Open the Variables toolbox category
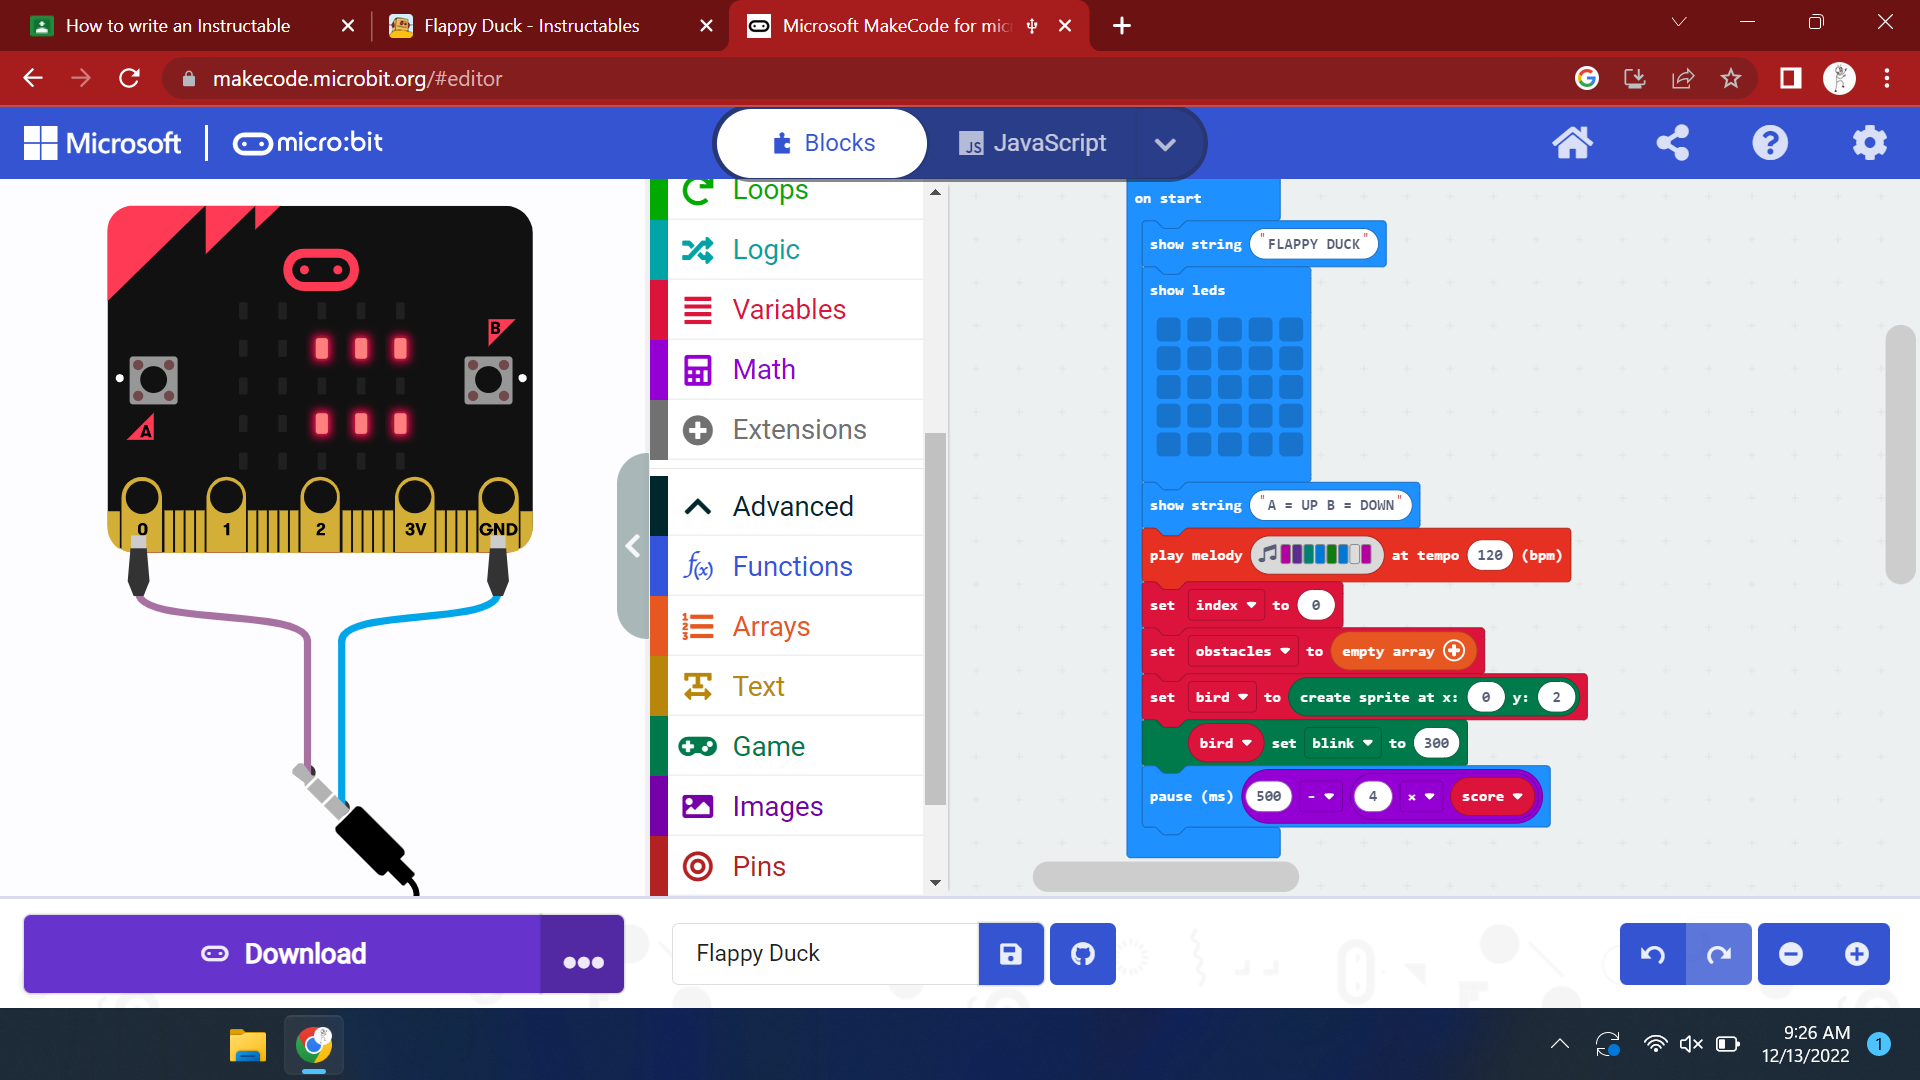This screenshot has width=1920, height=1080. tap(788, 309)
